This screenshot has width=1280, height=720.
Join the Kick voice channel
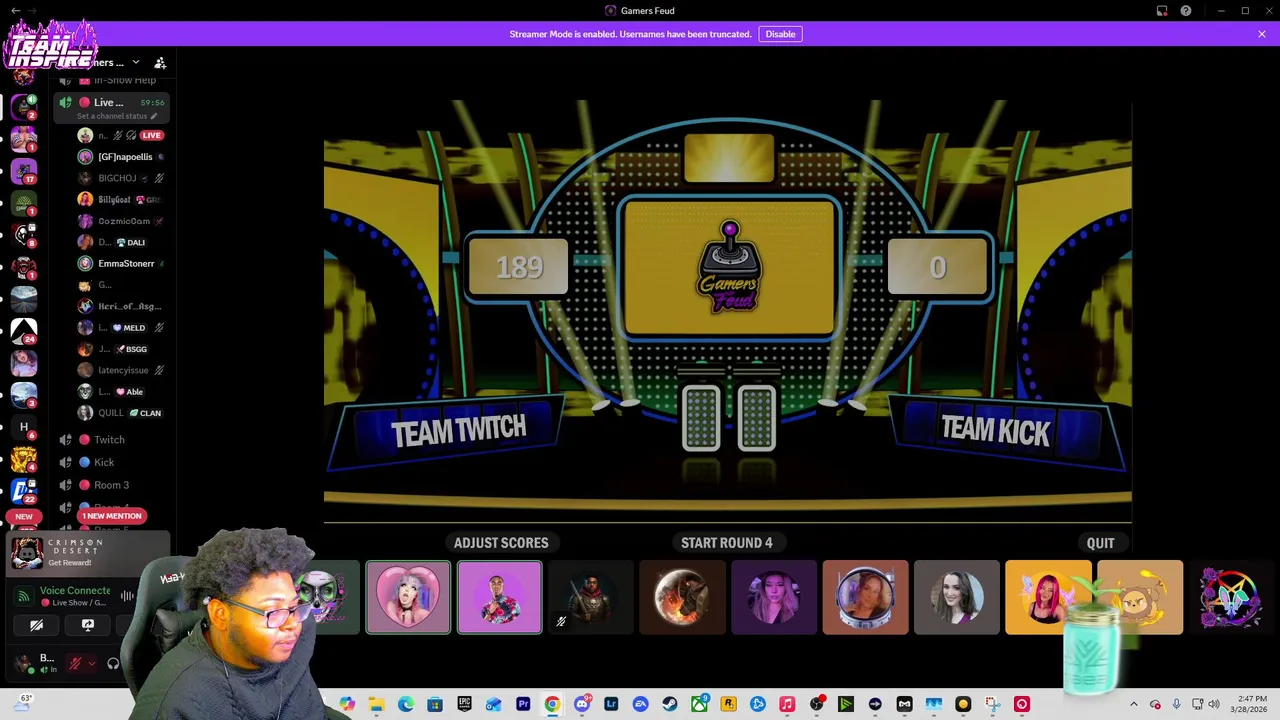[104, 462]
